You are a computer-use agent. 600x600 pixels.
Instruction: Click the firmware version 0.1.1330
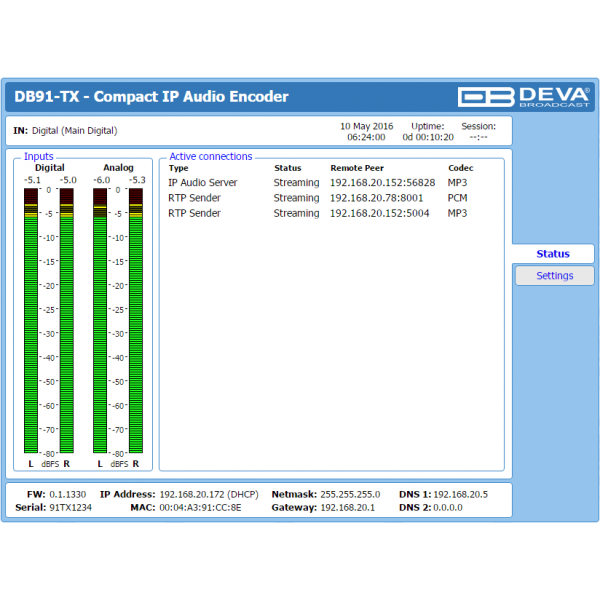(68, 494)
